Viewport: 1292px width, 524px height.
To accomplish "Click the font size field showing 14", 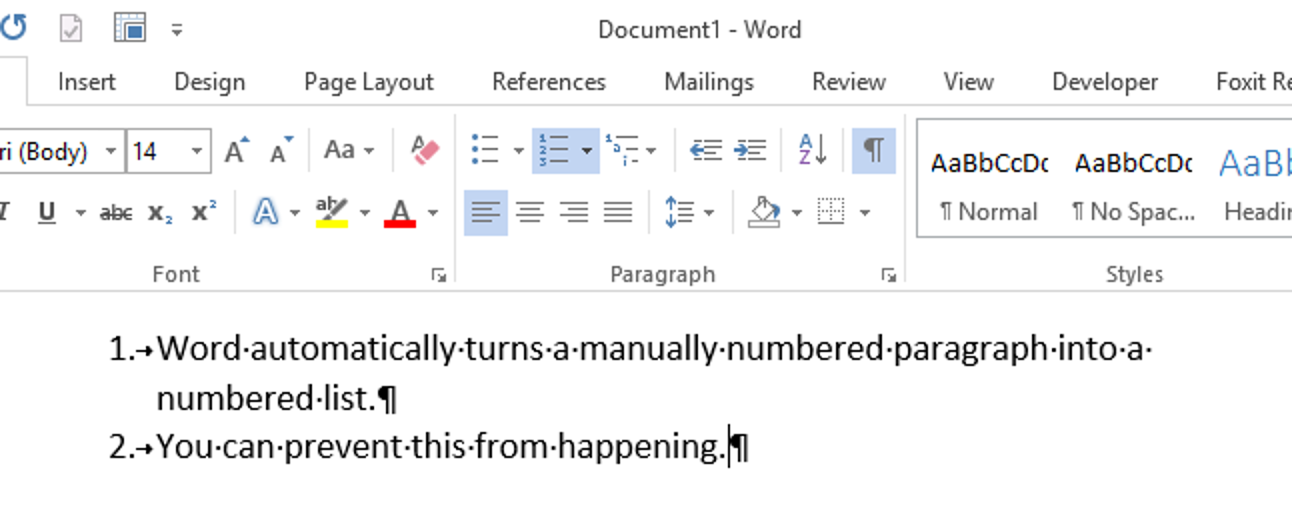I will click(x=157, y=152).
